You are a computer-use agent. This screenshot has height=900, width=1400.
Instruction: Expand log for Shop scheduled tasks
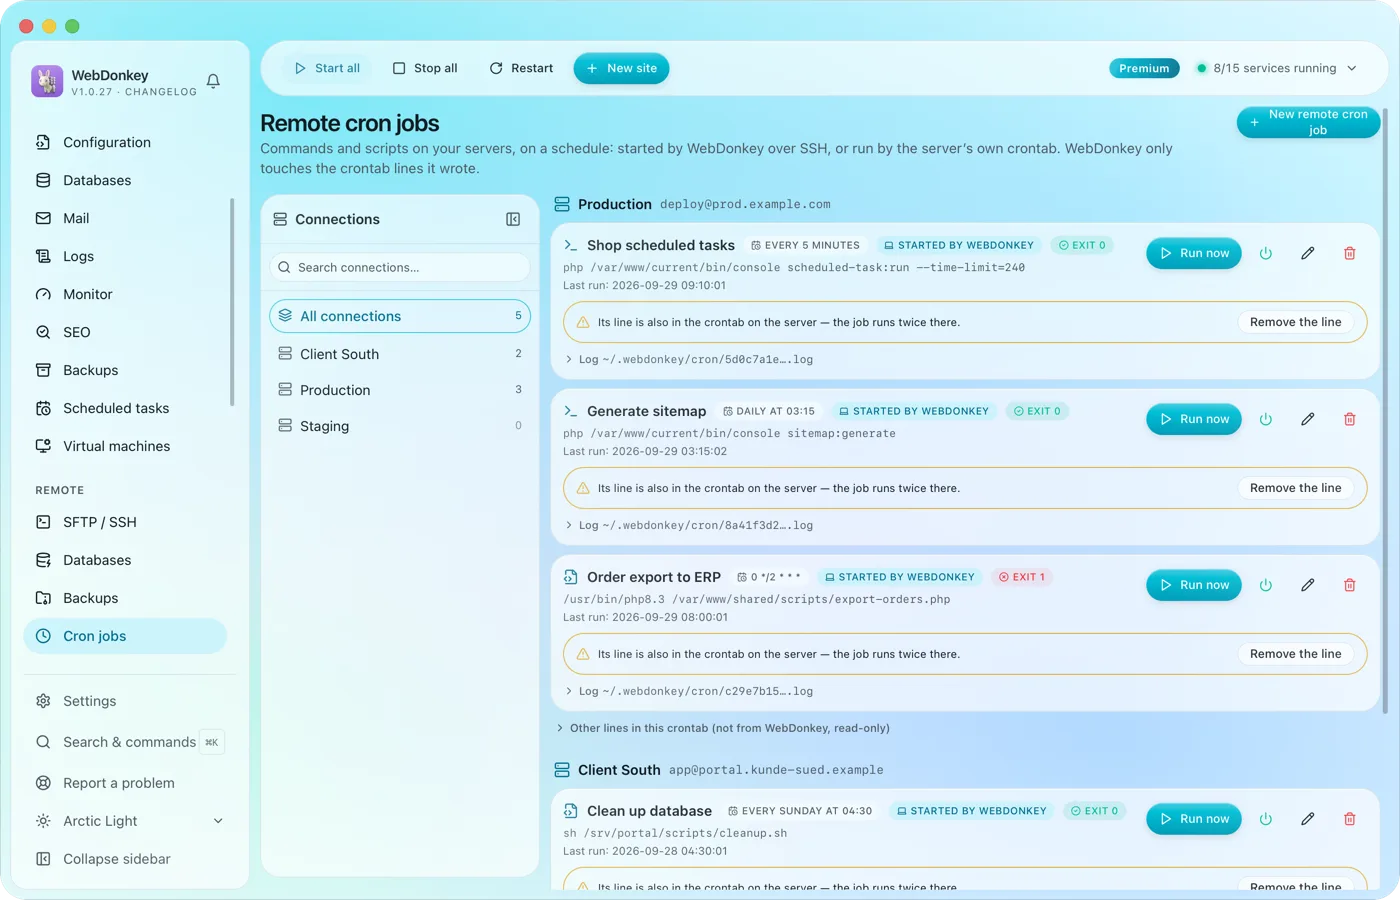[689, 359]
